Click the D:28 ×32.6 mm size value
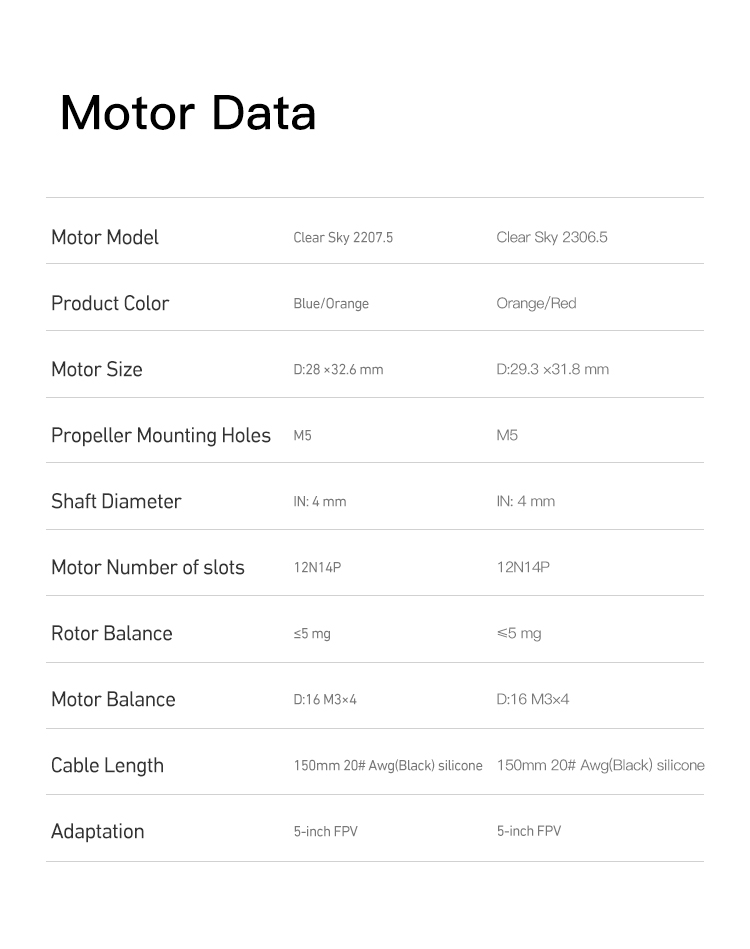 click(x=338, y=369)
